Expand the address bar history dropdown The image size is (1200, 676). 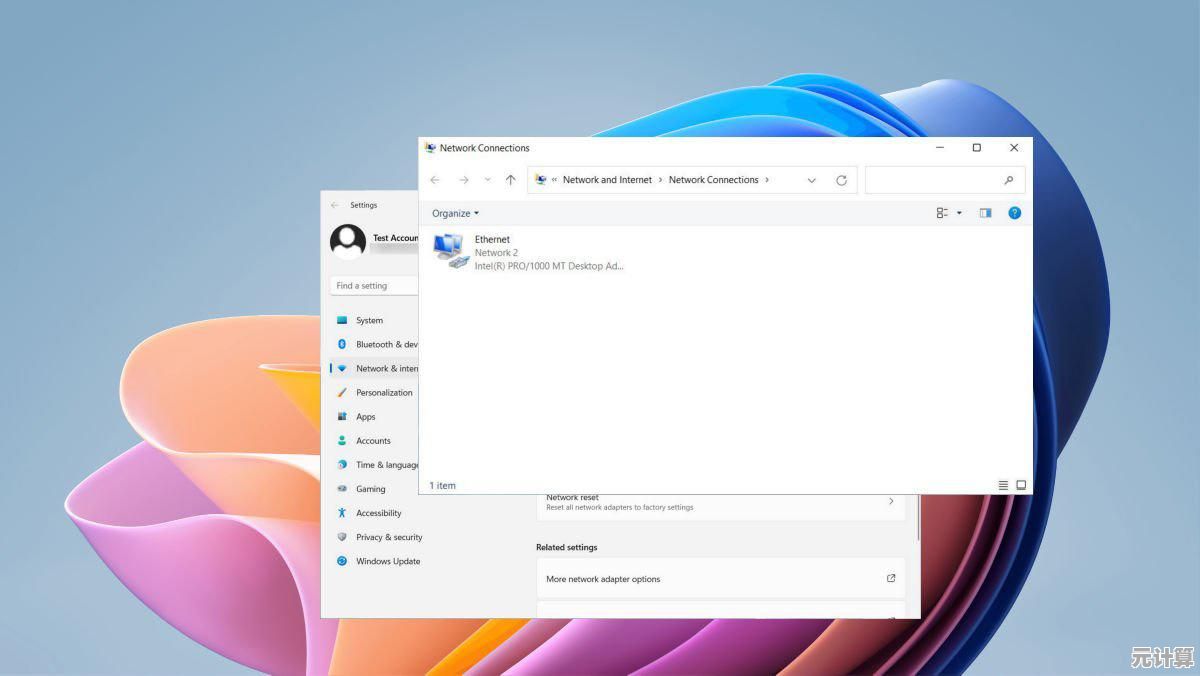811,180
